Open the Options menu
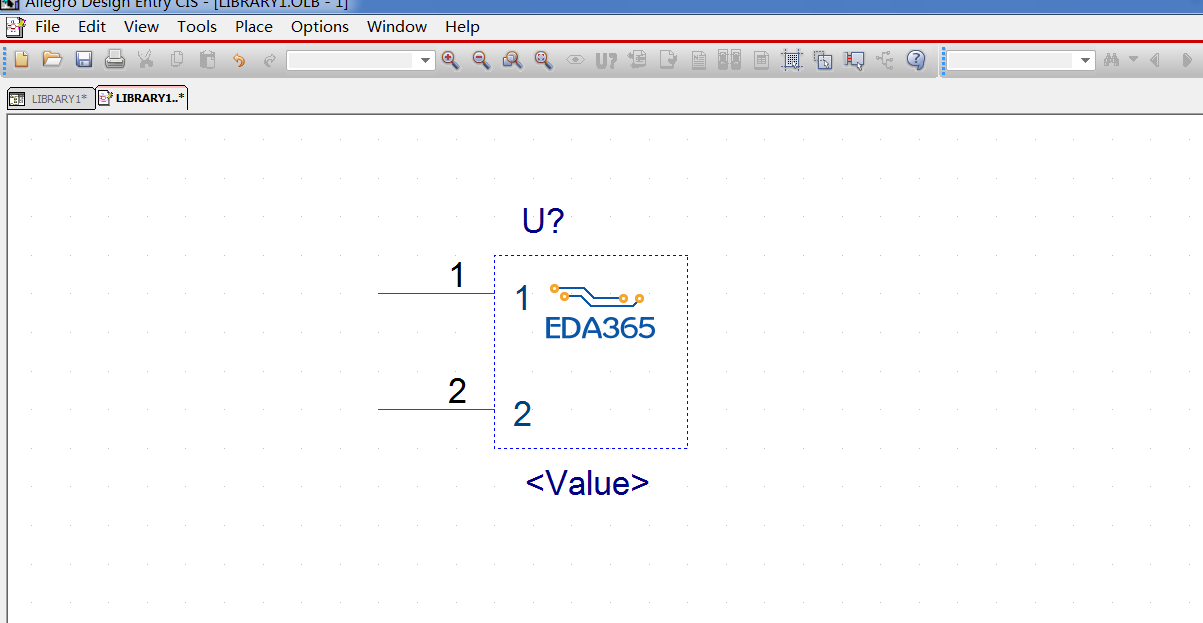Image resolution: width=1203 pixels, height=623 pixels. (x=320, y=27)
